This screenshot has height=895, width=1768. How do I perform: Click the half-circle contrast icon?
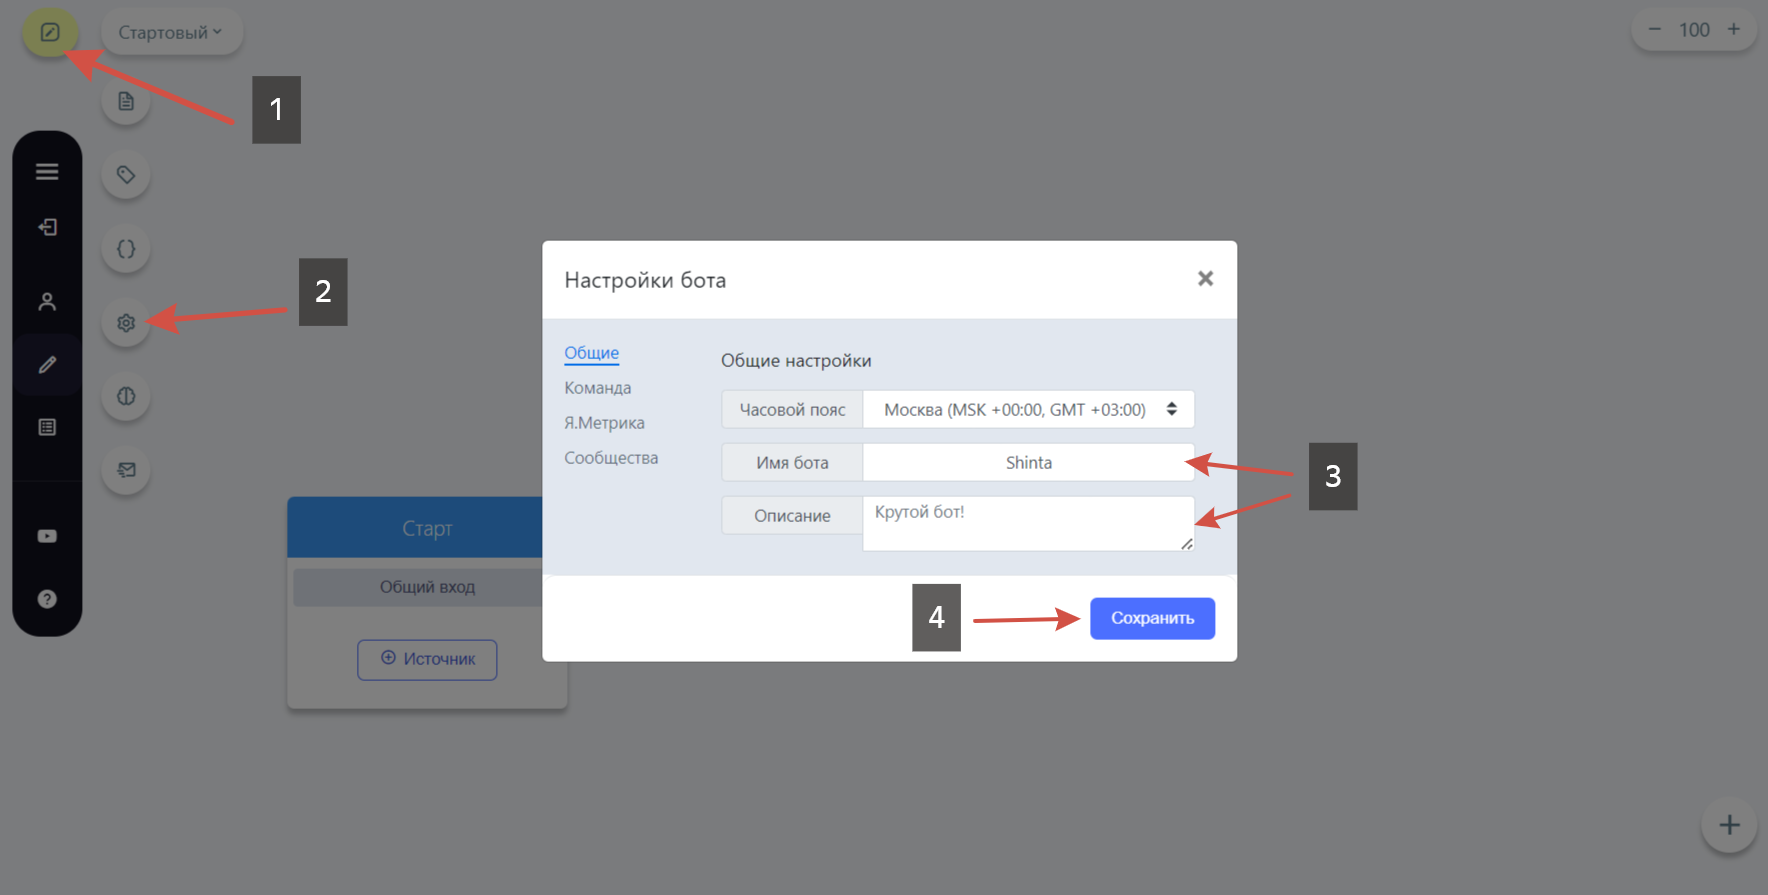point(126,396)
